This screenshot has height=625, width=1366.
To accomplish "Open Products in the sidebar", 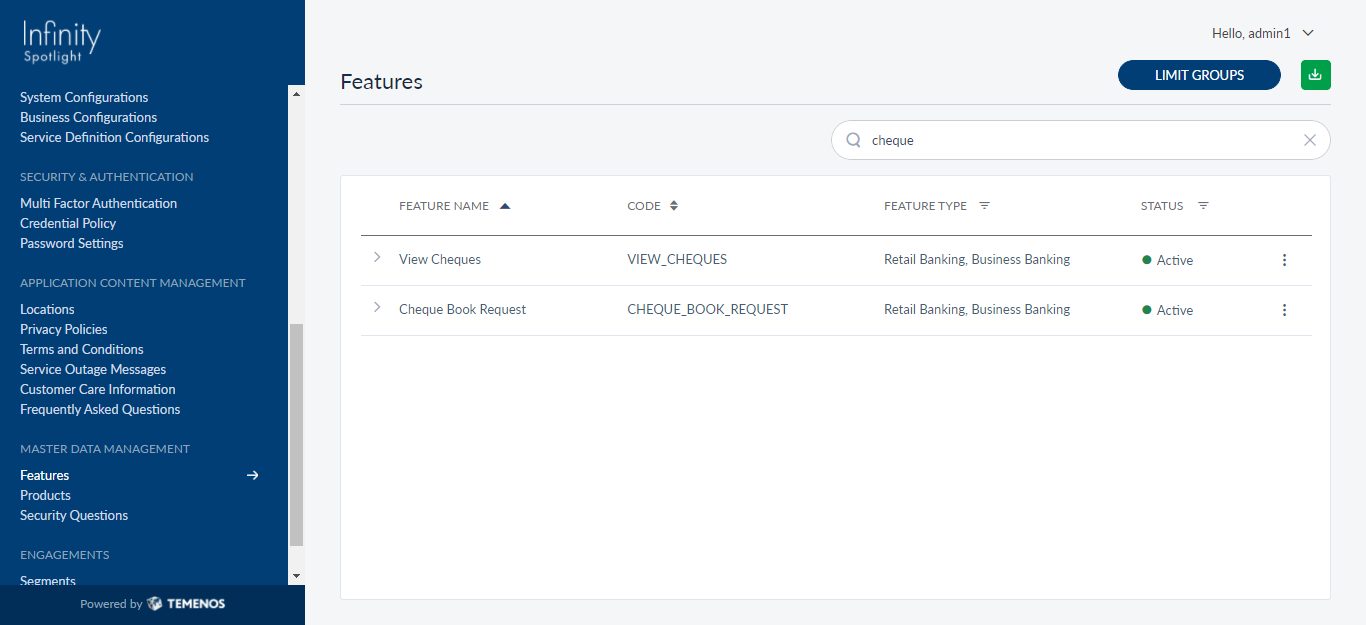I will [45, 496].
